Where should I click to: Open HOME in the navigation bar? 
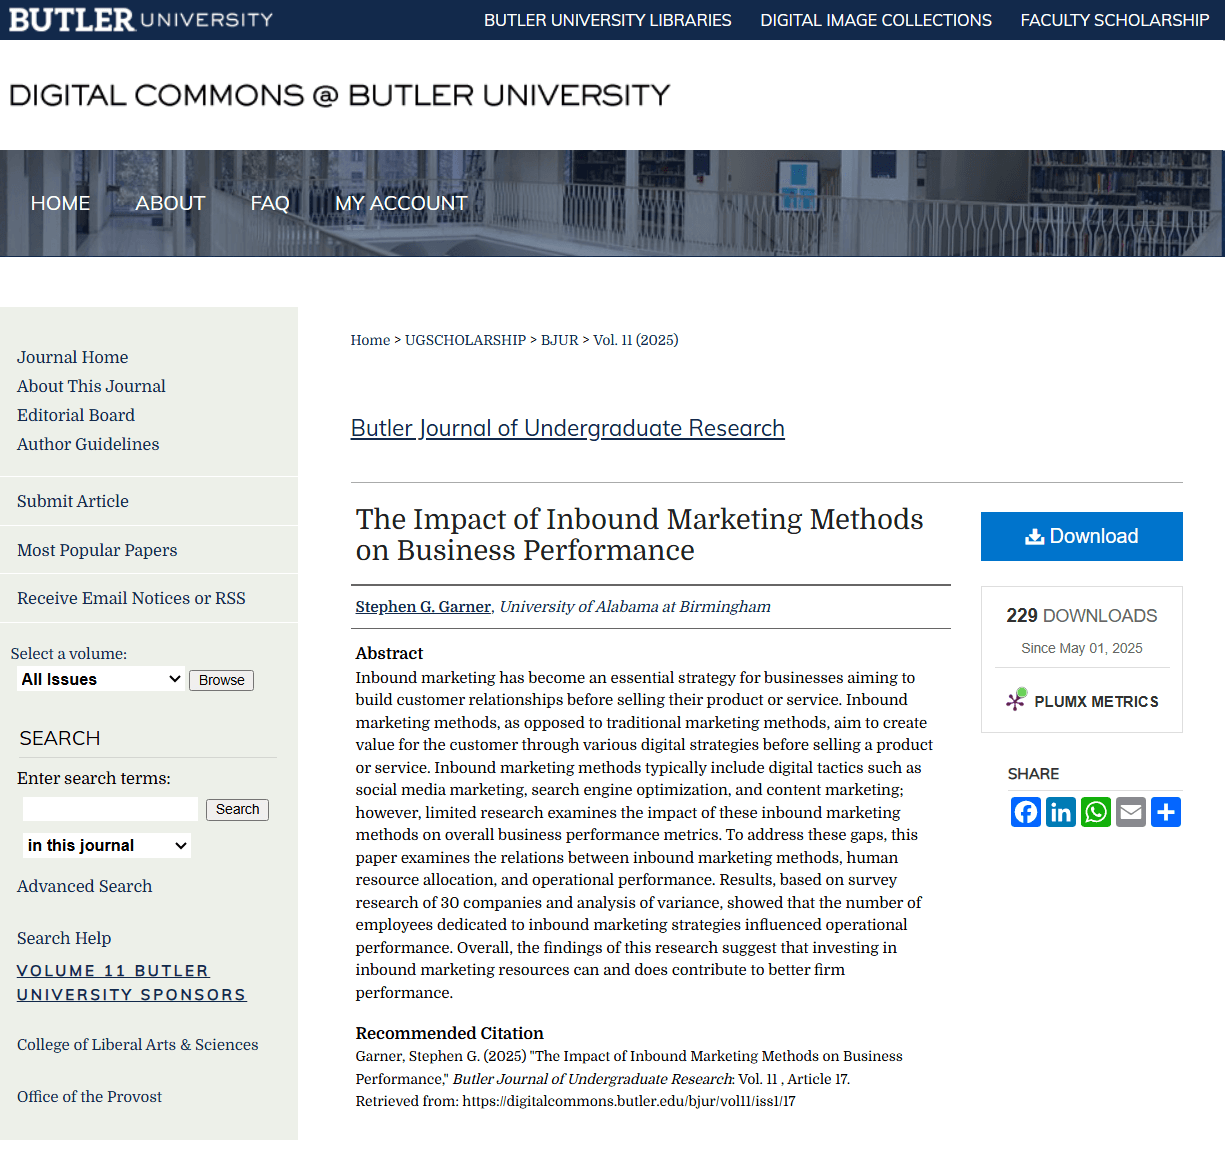(60, 203)
